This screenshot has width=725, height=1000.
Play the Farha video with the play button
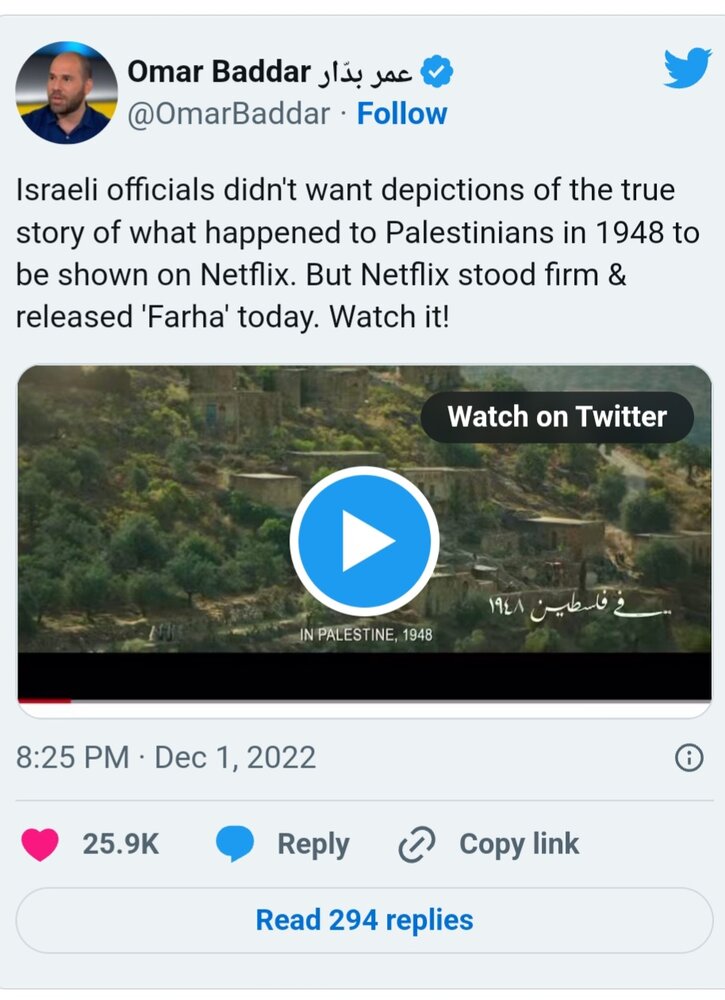click(x=362, y=538)
